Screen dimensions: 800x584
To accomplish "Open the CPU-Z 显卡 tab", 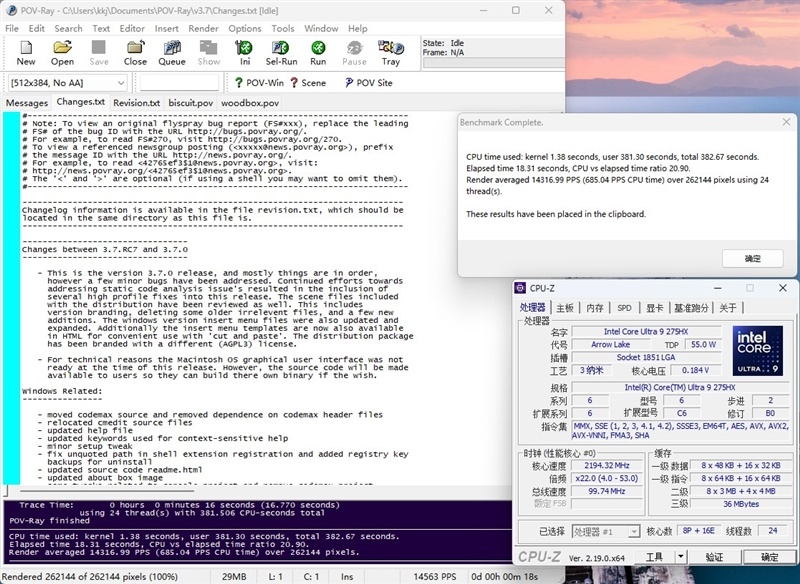I will [655, 308].
